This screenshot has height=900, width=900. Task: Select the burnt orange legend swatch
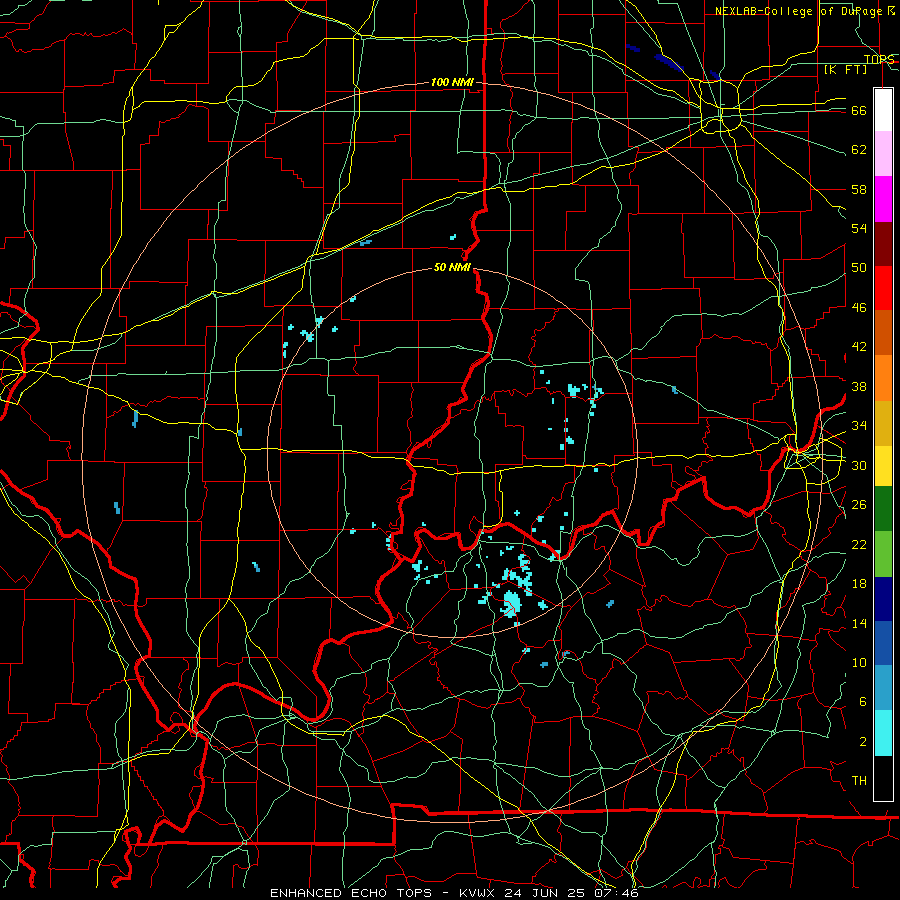pyautogui.click(x=883, y=332)
